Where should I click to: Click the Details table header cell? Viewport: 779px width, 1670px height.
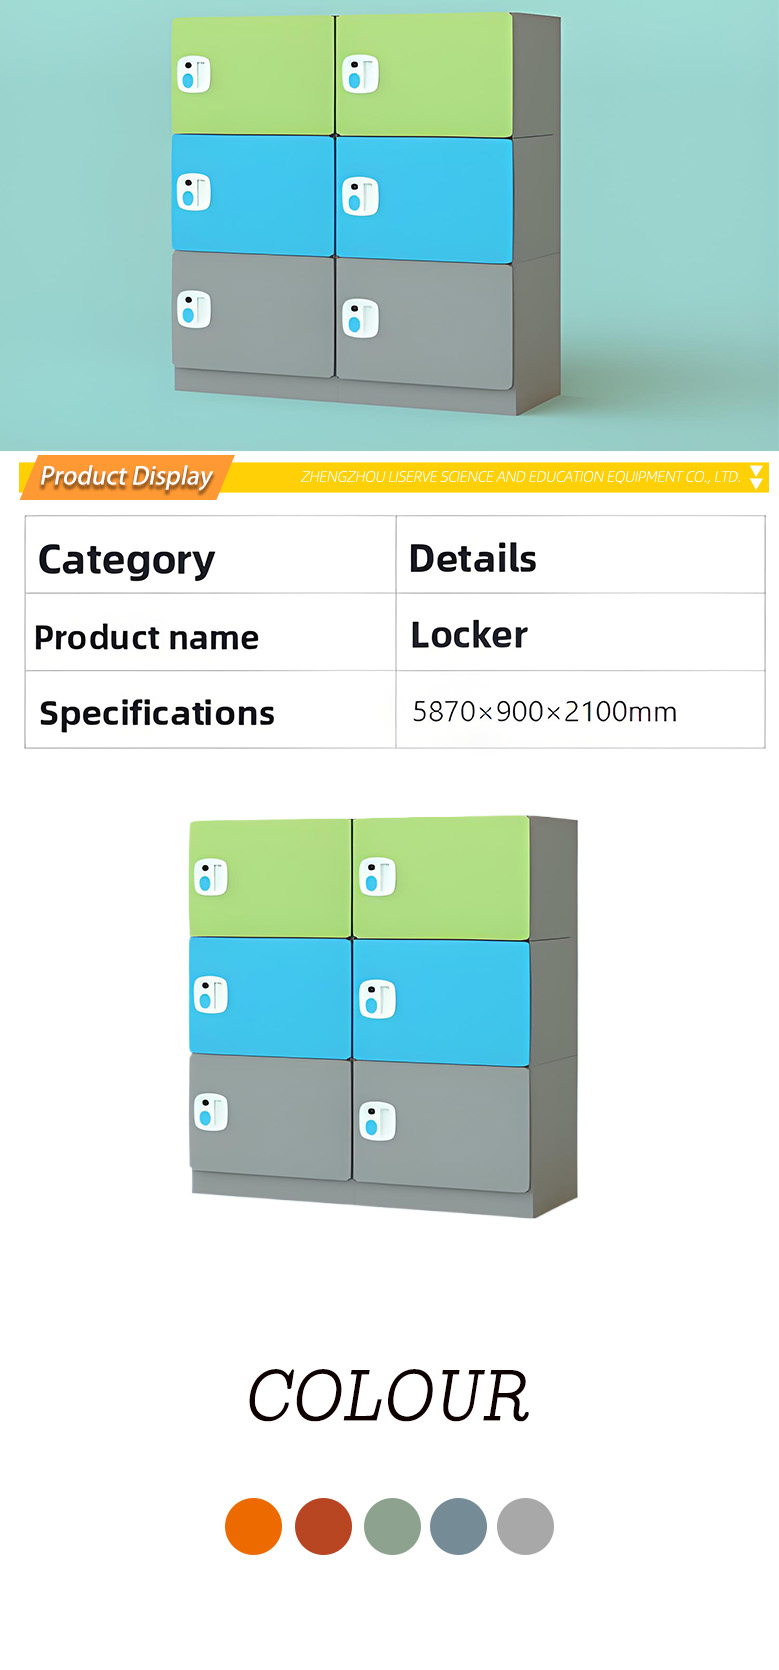pos(473,559)
